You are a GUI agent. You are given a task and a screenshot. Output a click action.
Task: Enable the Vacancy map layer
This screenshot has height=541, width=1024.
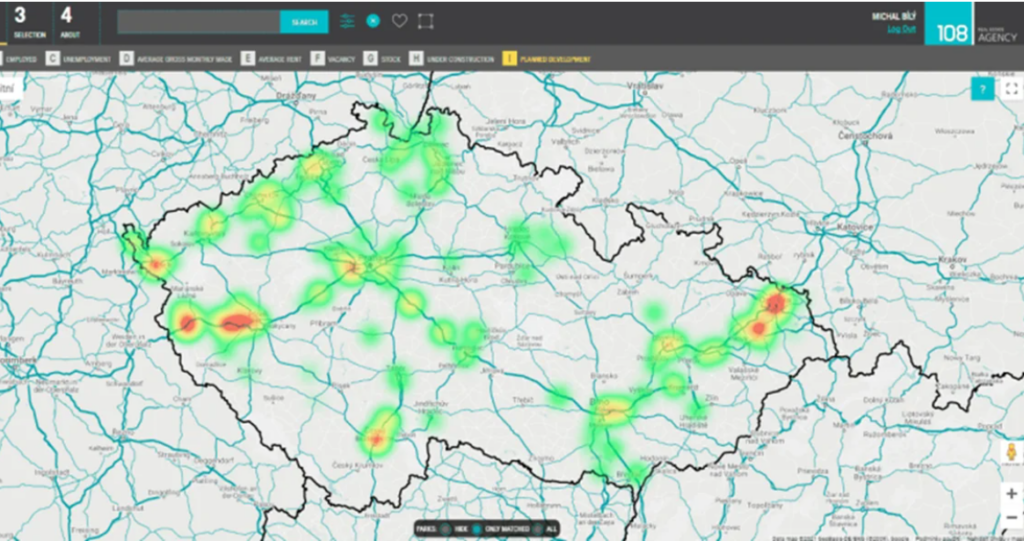[317, 59]
